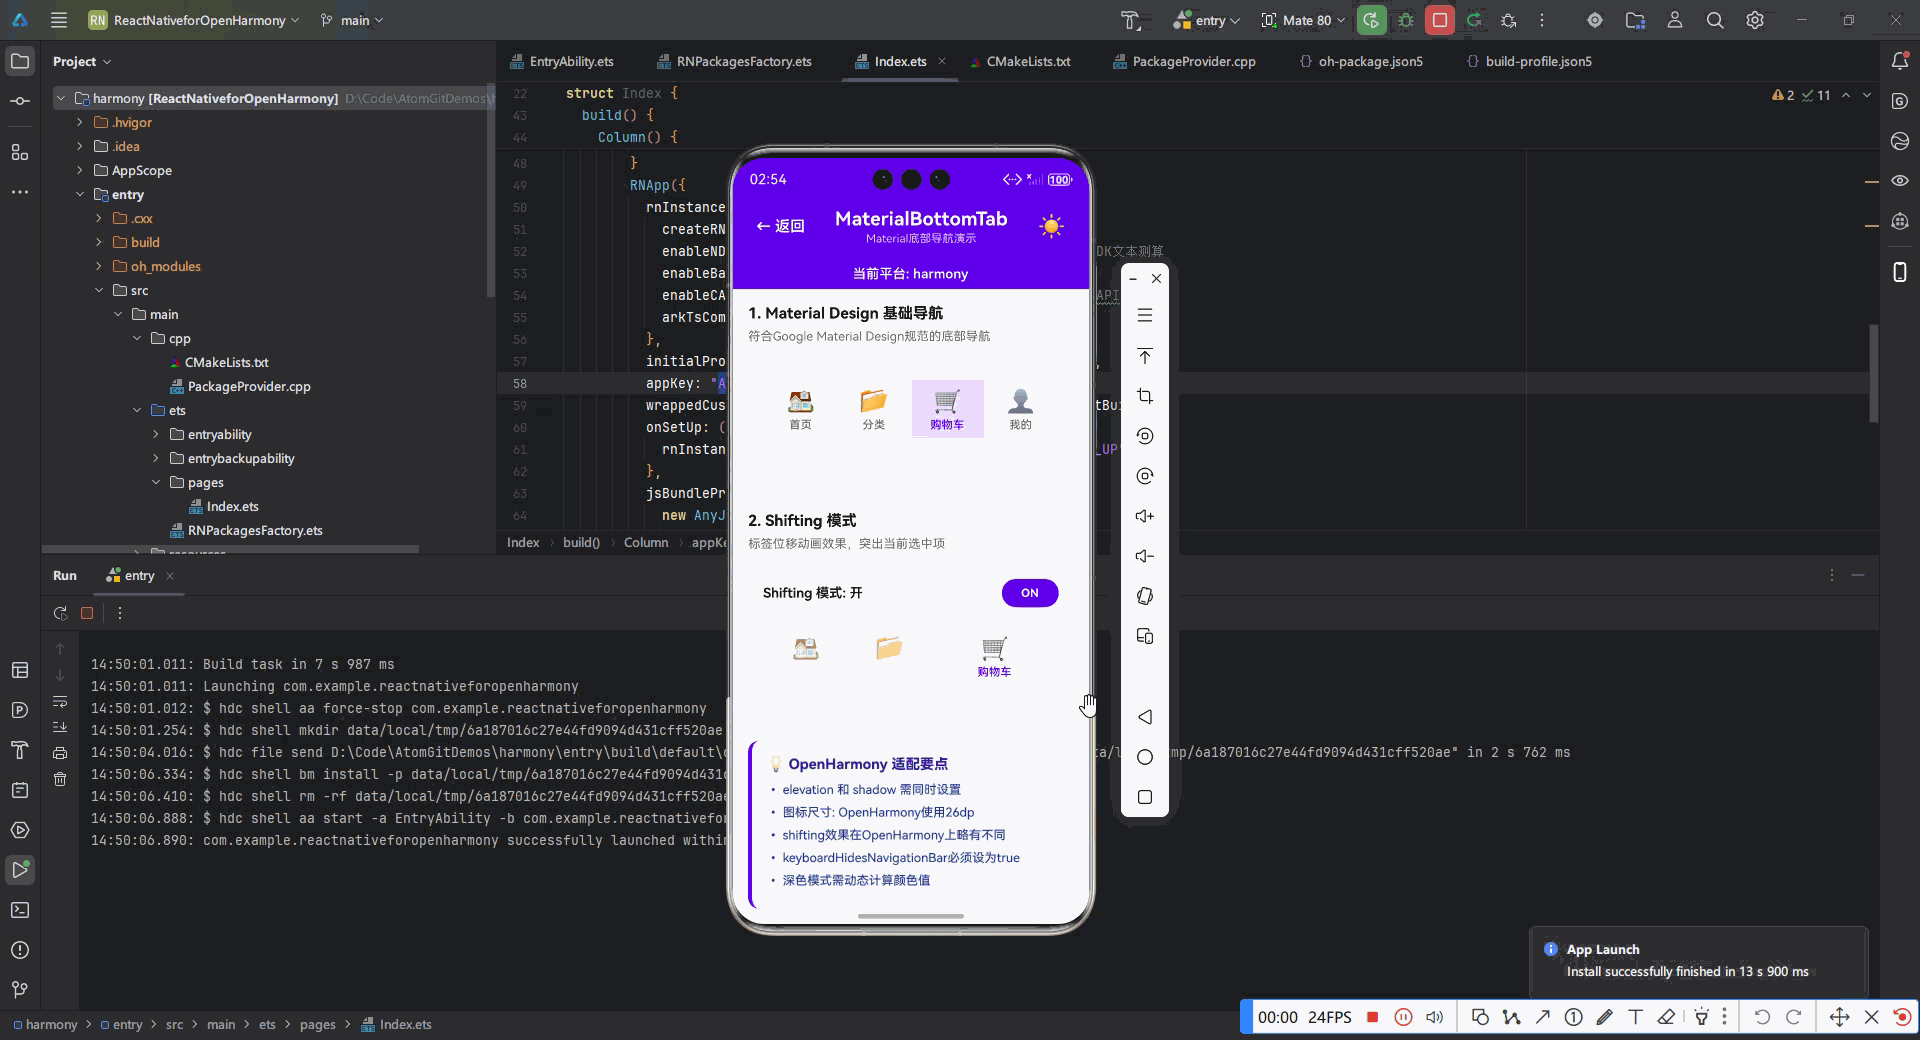
Task: Tap 返回 back button in app
Action: pyautogui.click(x=780, y=226)
